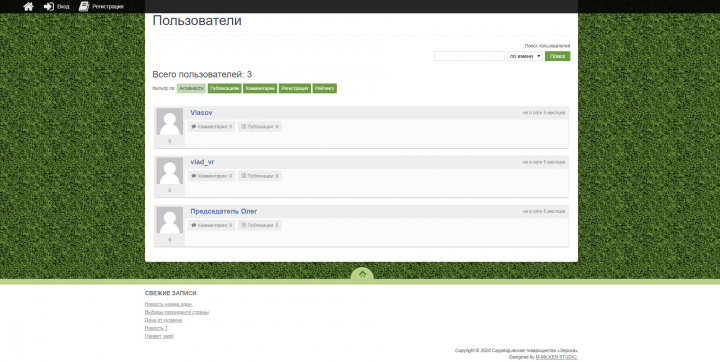Click Председатель Олег's publications counter
Image resolution: width=720 pixels, height=362 pixels.
259,225
